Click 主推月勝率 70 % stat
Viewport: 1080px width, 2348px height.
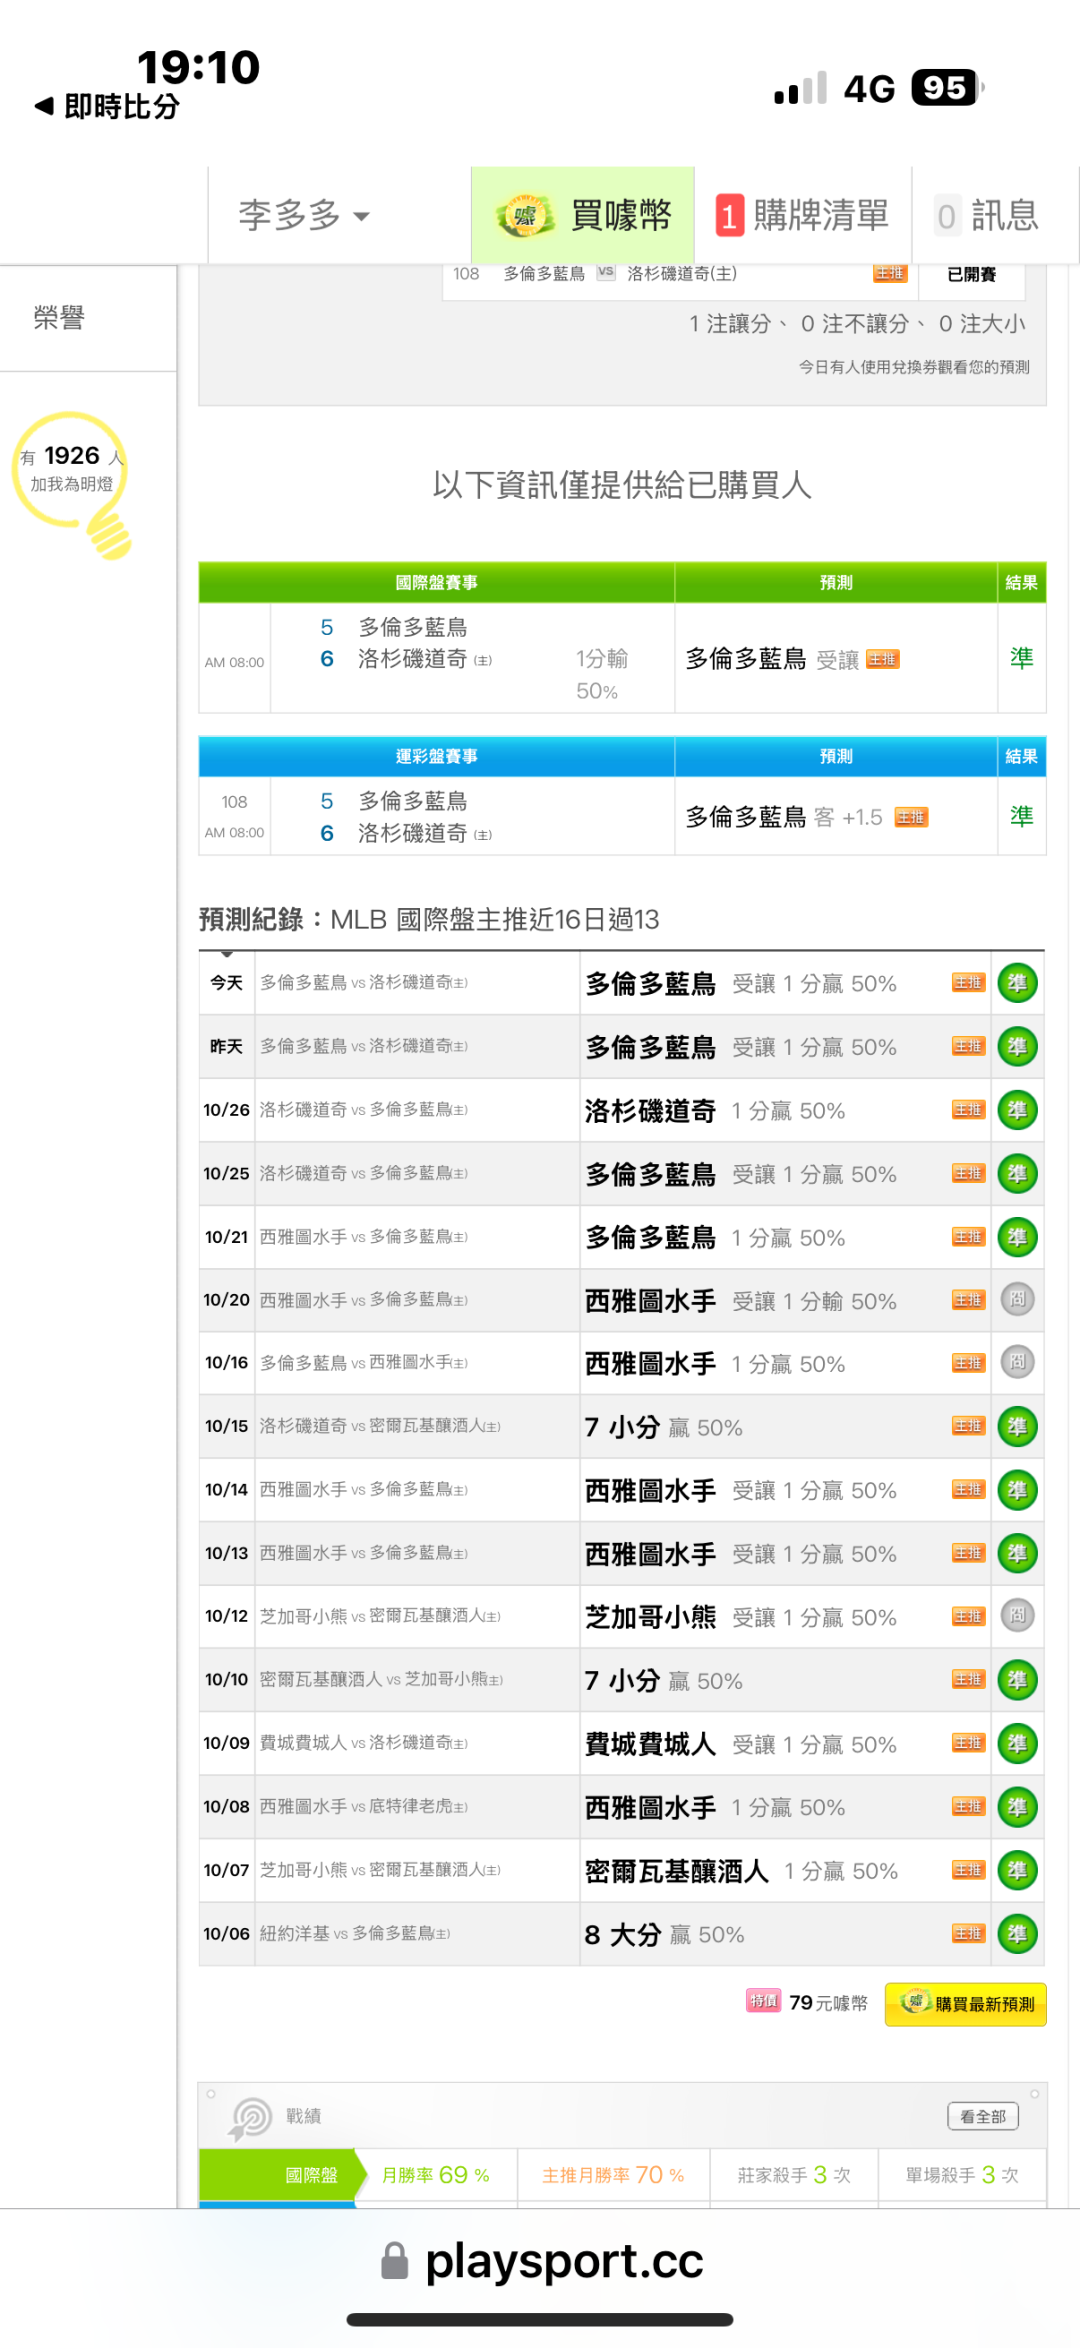pos(613,2176)
